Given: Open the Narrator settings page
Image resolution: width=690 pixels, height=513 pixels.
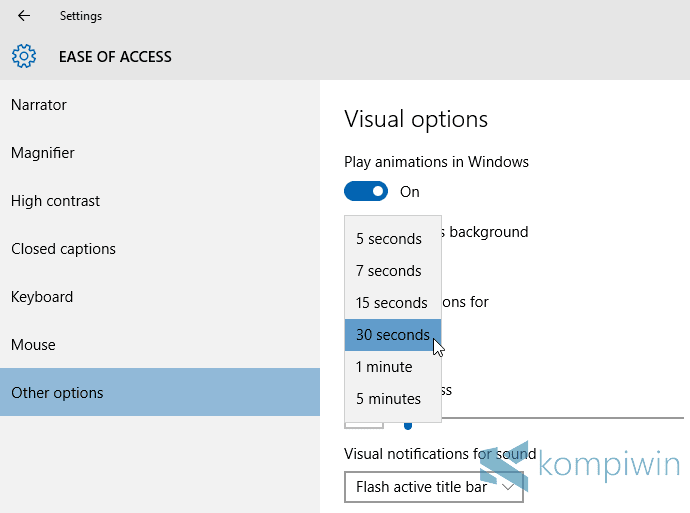Looking at the screenshot, I should tap(39, 105).
